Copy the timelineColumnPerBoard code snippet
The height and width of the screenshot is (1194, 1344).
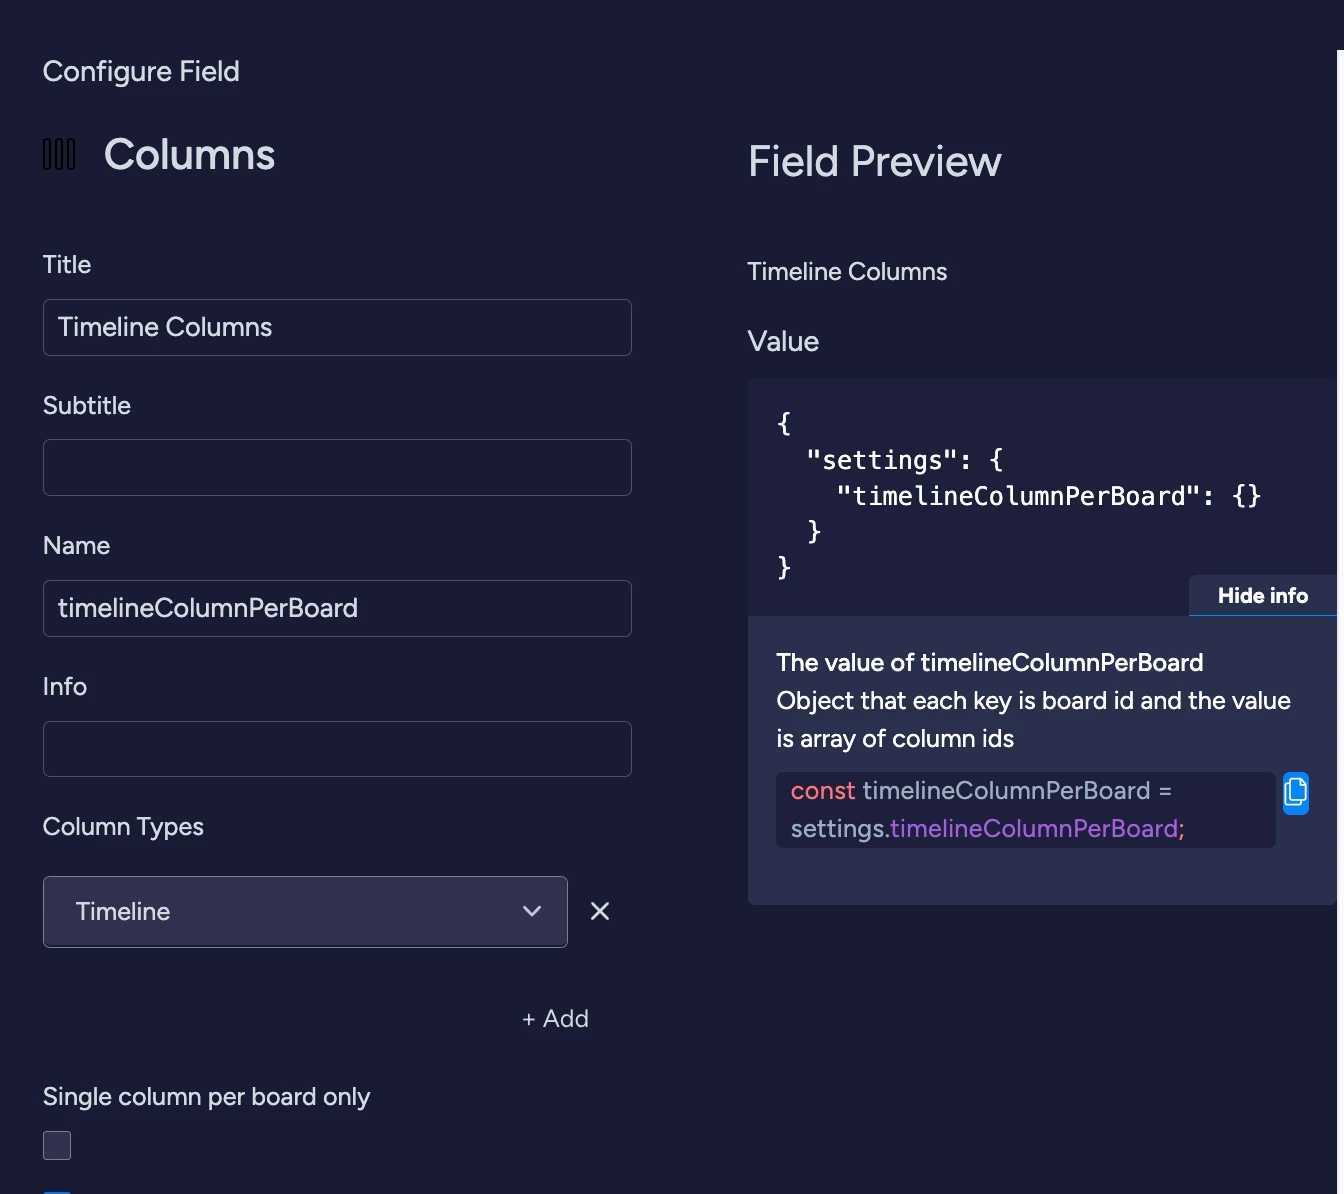(1295, 794)
